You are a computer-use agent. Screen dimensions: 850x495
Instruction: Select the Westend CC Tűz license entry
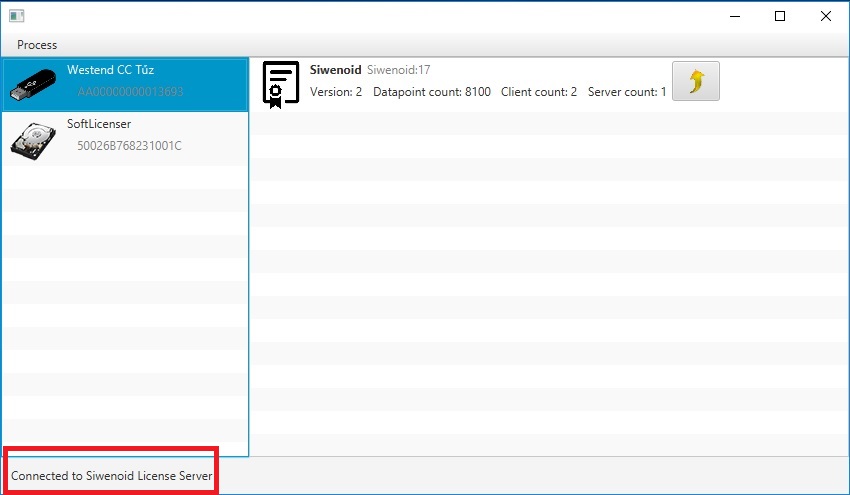click(x=110, y=70)
